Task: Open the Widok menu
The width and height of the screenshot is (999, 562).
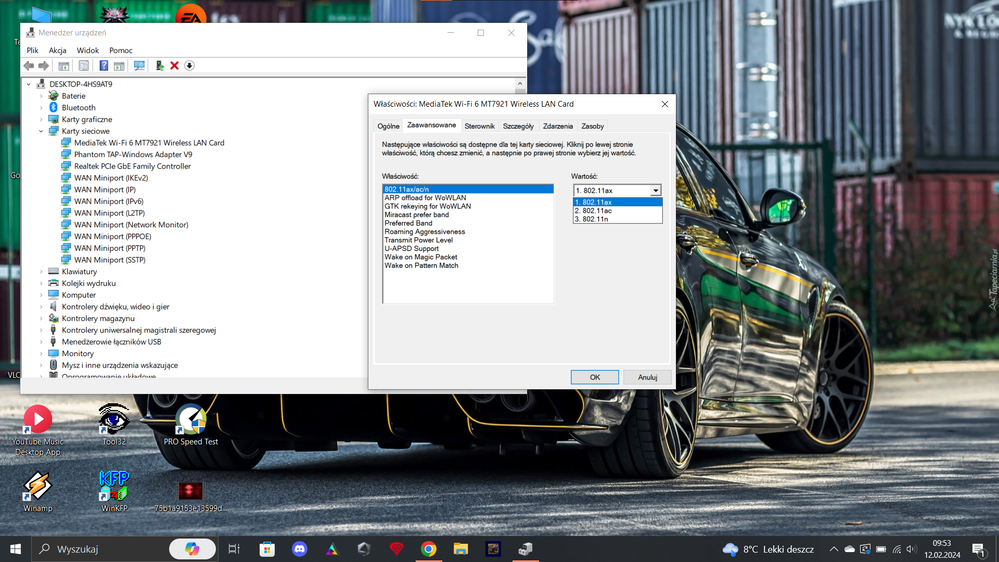Action: click(x=88, y=50)
